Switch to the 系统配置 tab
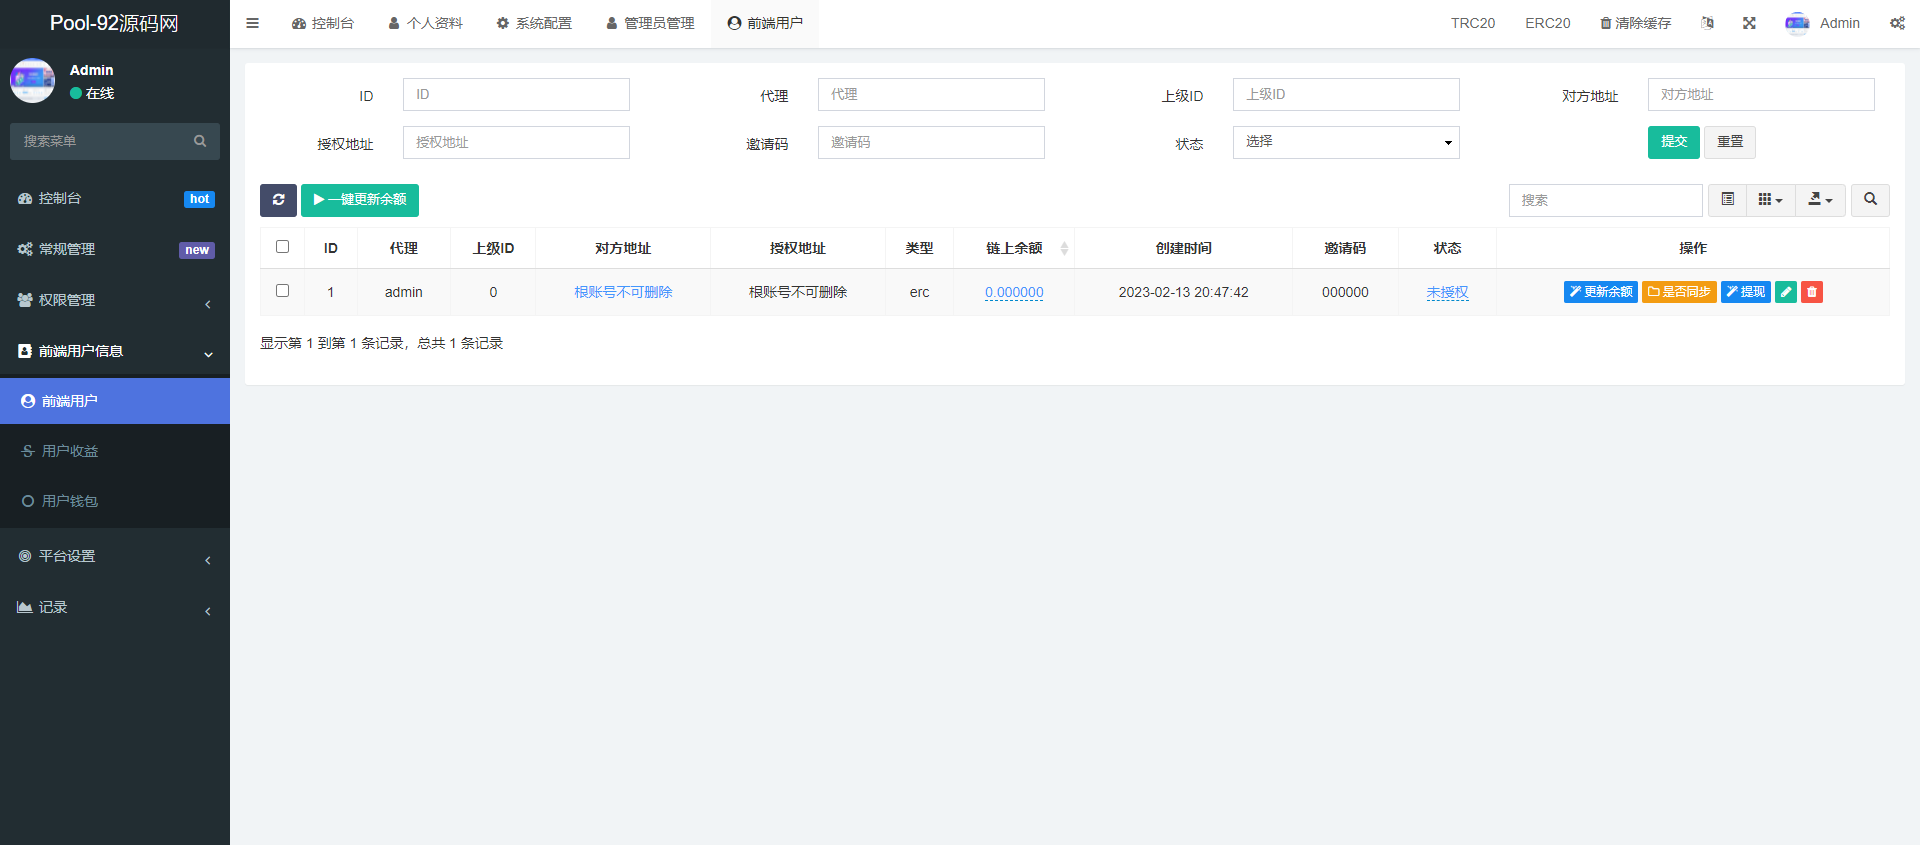The image size is (1920, 845). [534, 23]
